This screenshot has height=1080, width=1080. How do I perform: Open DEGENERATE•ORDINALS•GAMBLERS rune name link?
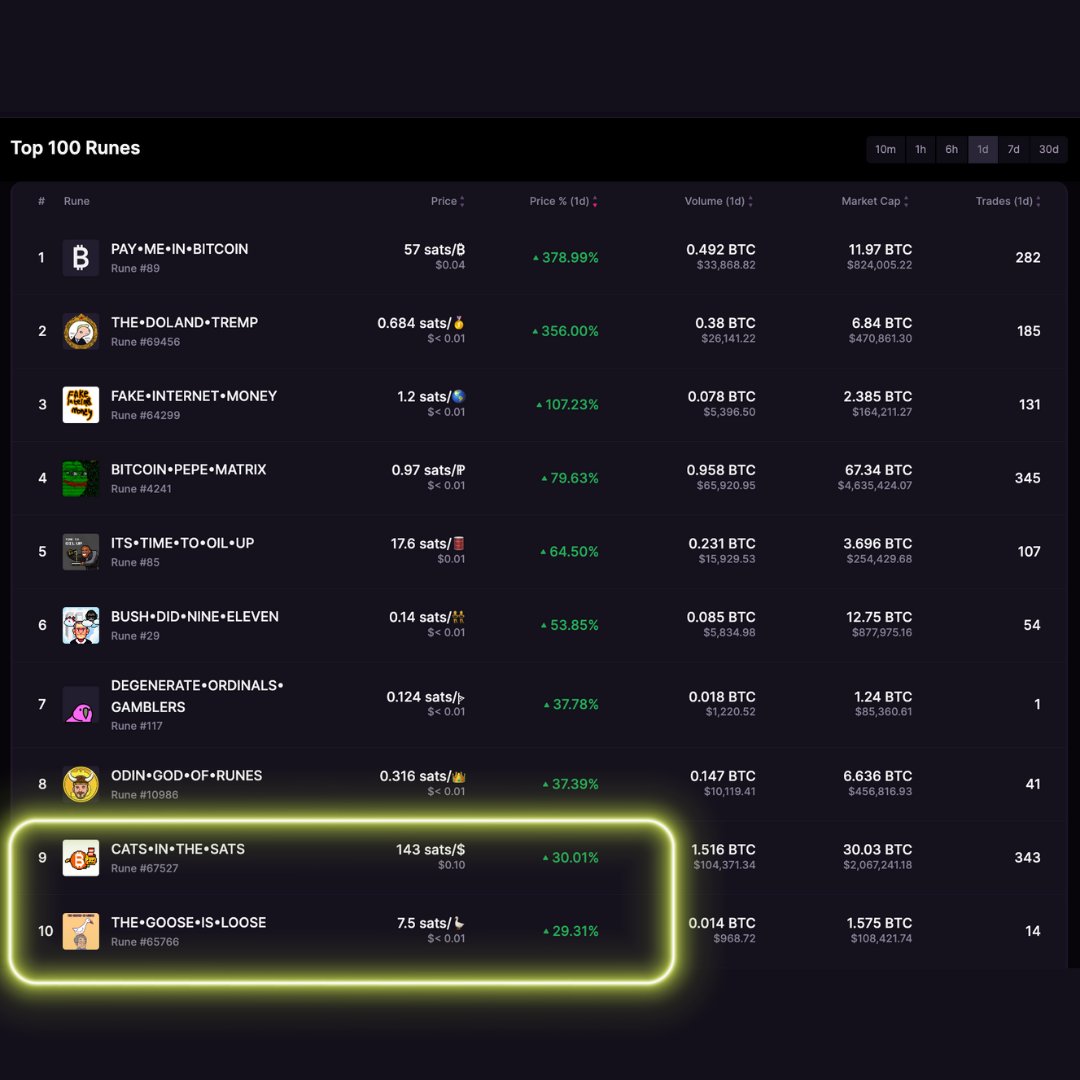click(x=197, y=696)
